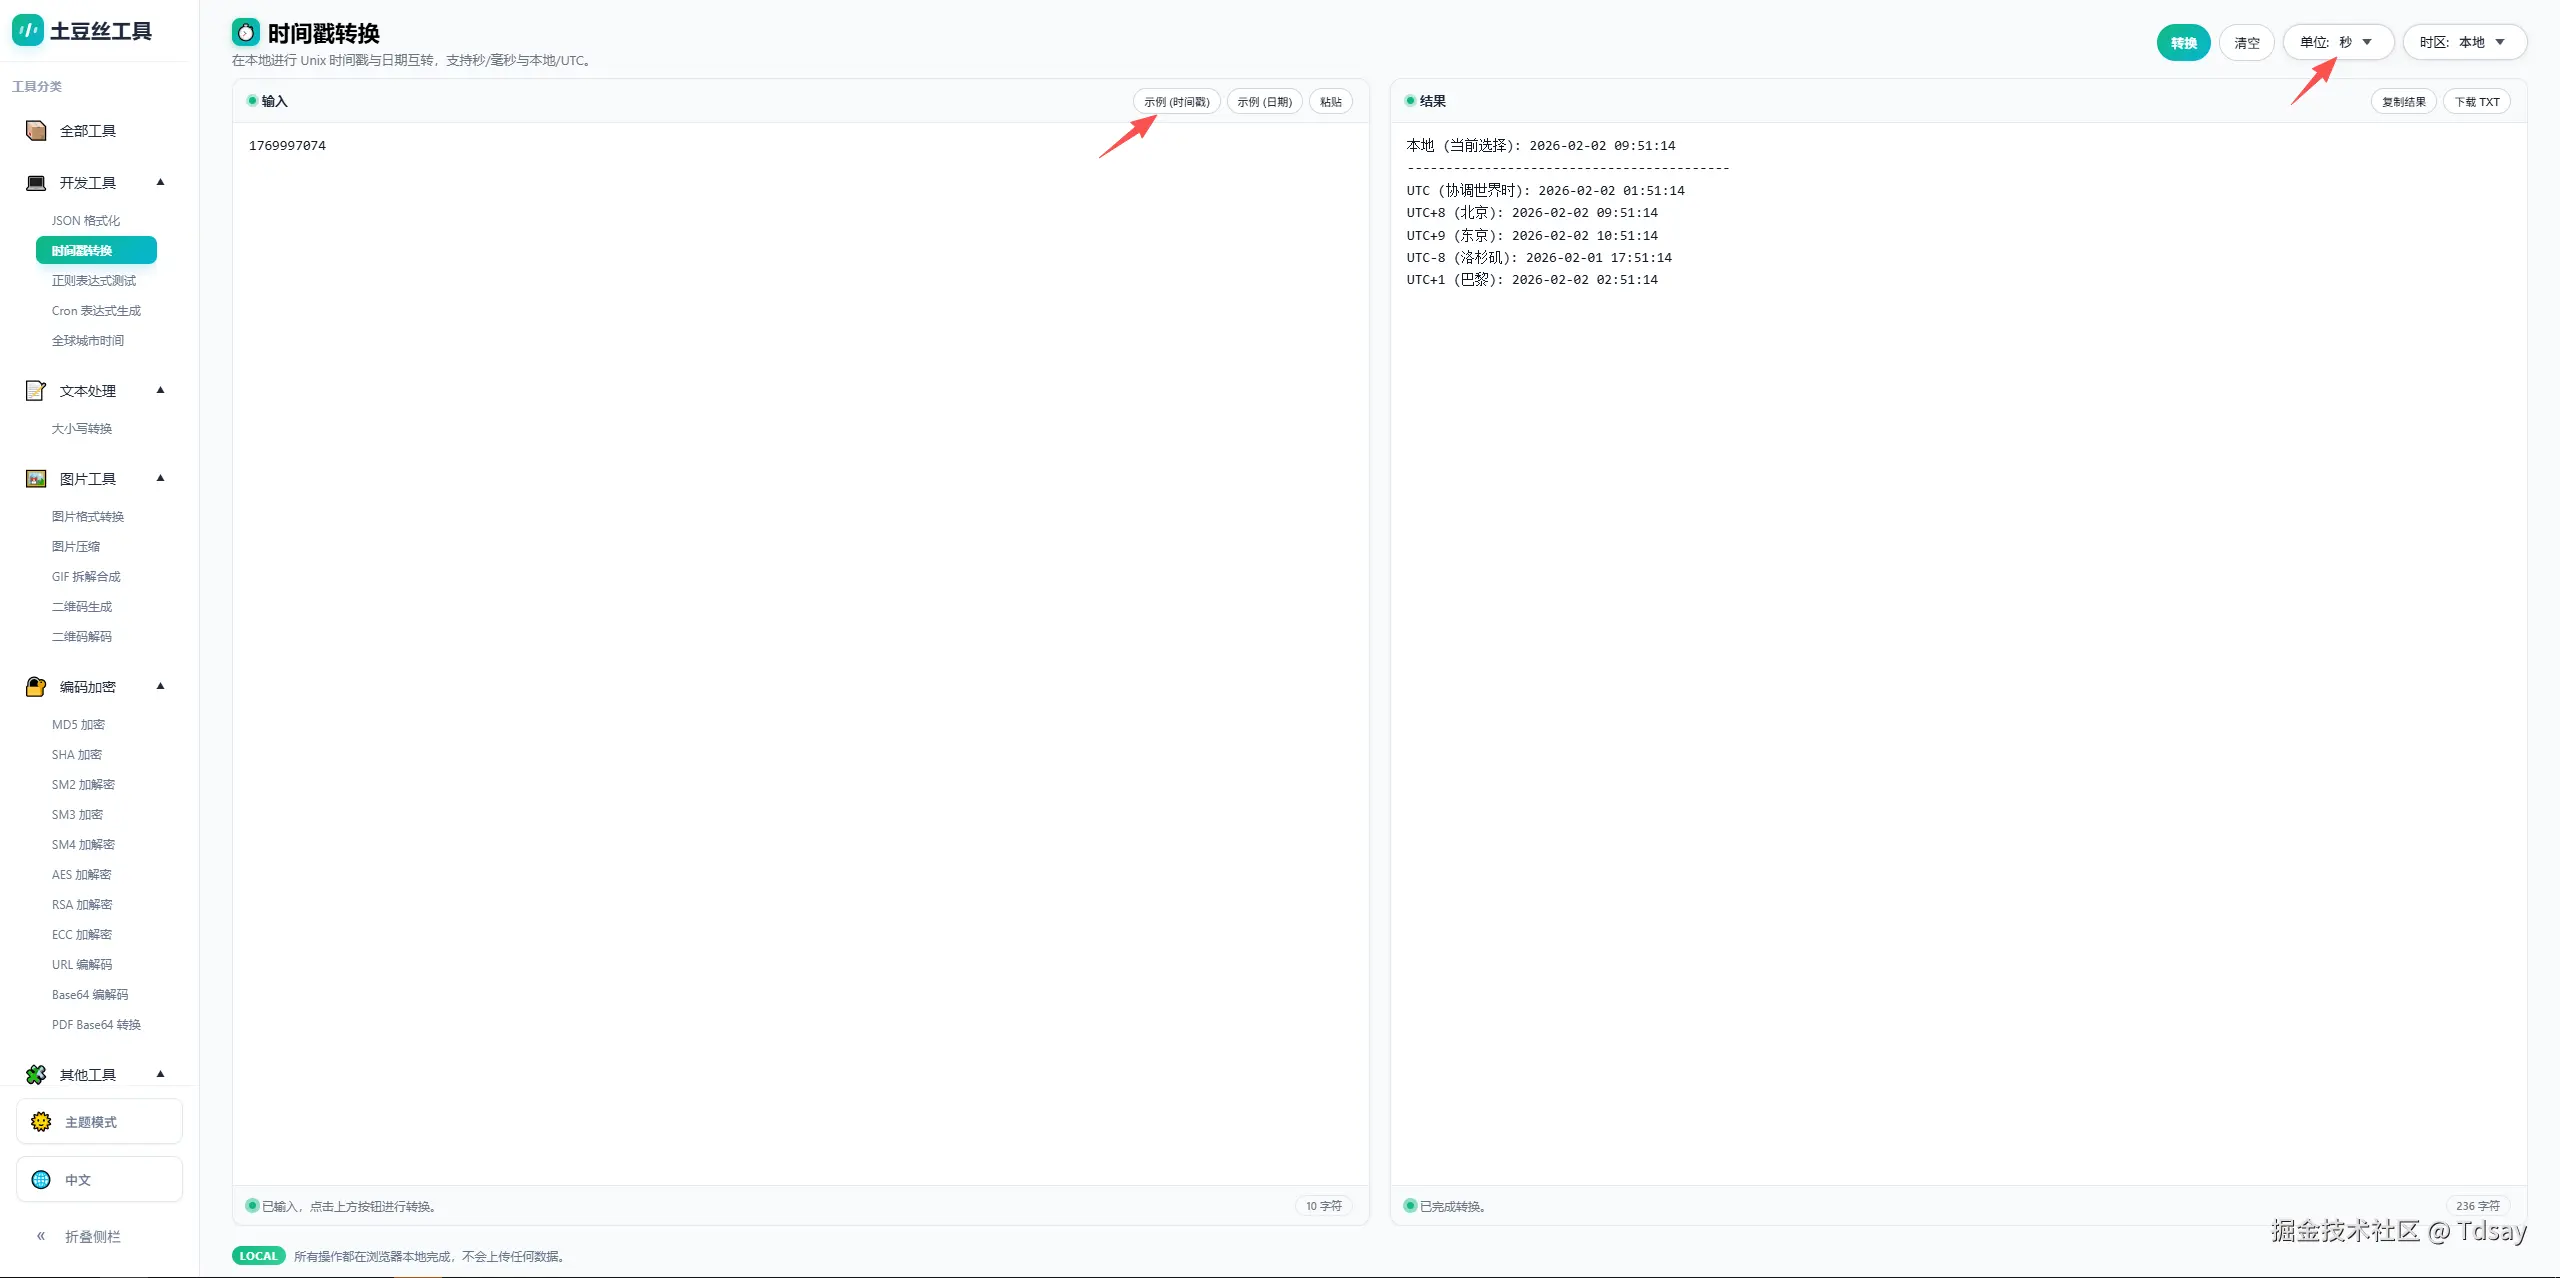
Task: Click the globe icon for 中文 language
Action: (x=41, y=1180)
